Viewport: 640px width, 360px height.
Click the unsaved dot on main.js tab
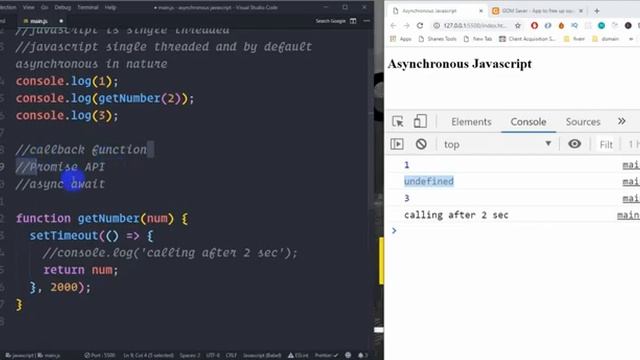click(x=61, y=21)
